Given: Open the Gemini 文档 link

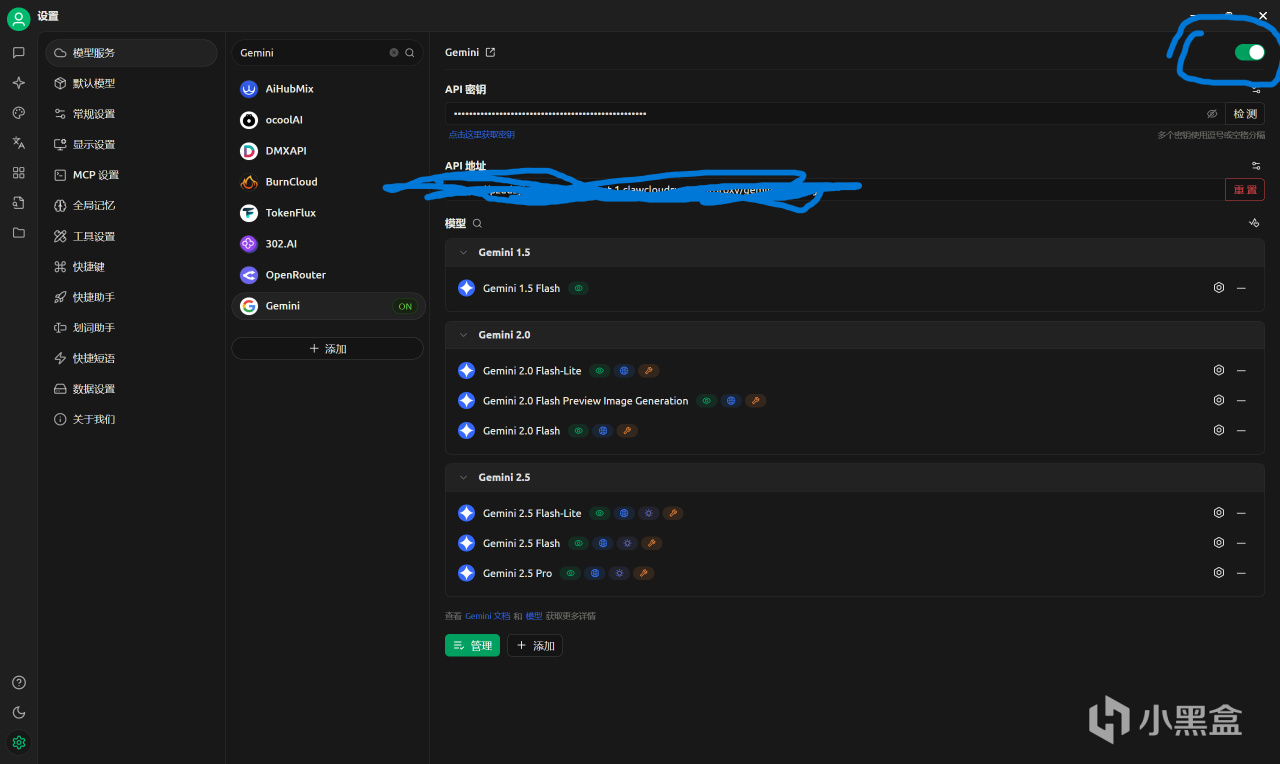Looking at the screenshot, I should click(x=487, y=616).
